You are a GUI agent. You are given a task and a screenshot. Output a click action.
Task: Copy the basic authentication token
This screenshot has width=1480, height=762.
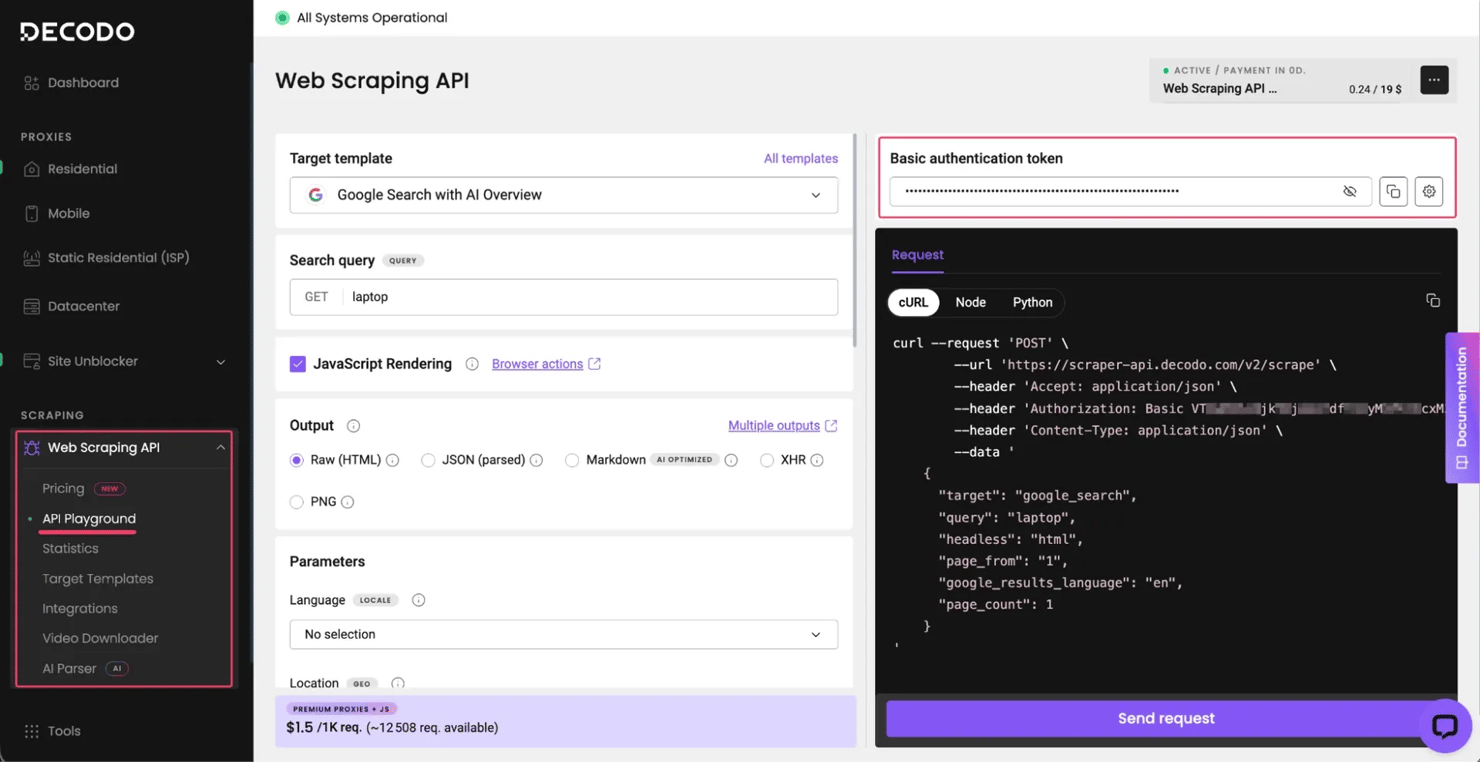tap(1393, 191)
